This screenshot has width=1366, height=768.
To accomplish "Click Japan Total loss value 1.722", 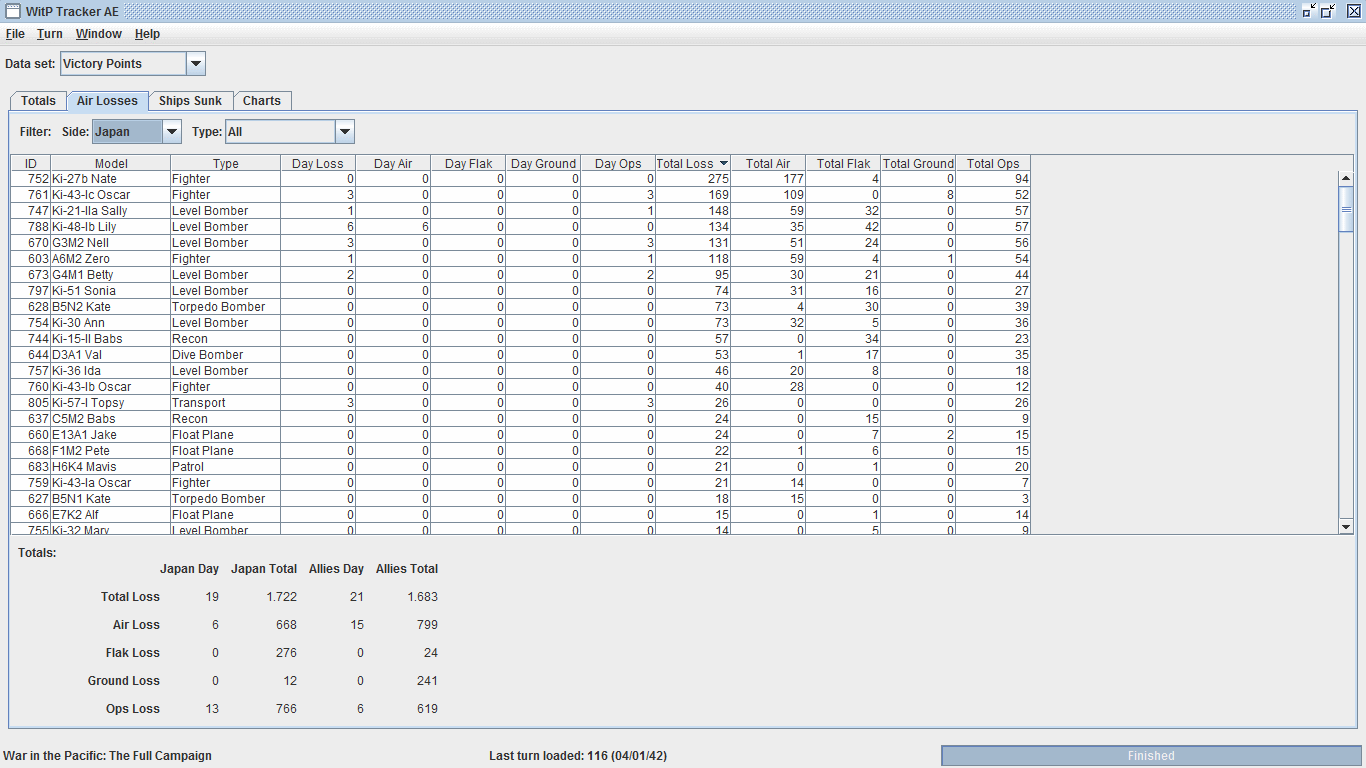I will pos(281,597).
